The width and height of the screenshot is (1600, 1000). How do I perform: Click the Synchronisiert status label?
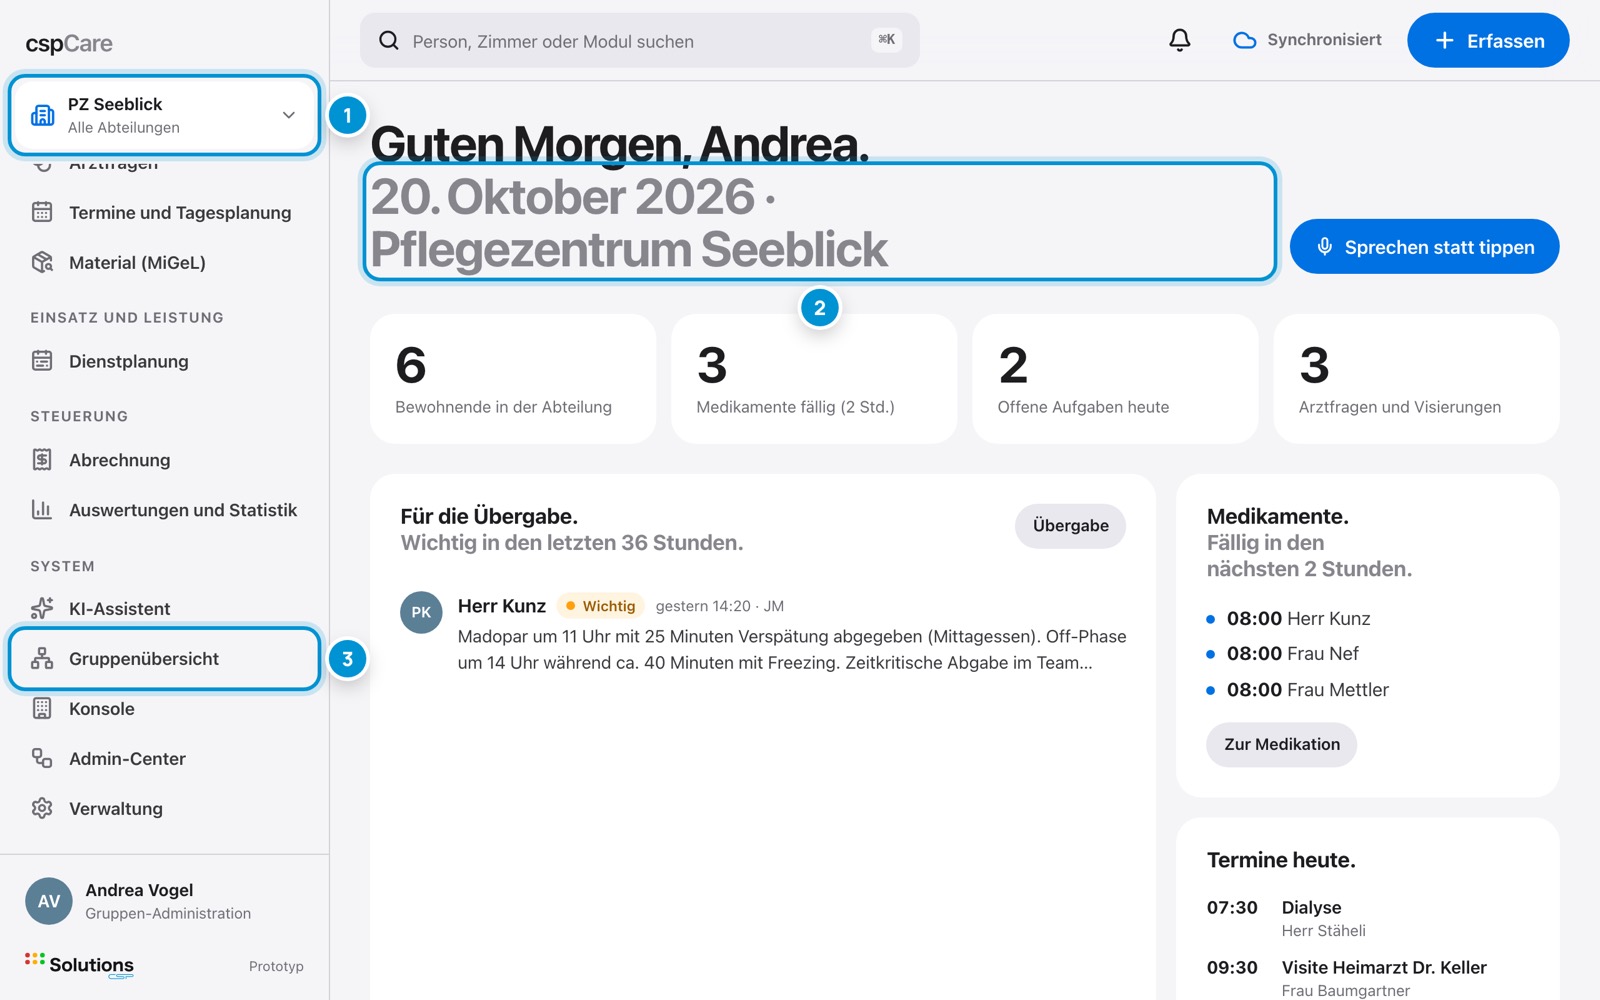click(x=1324, y=40)
